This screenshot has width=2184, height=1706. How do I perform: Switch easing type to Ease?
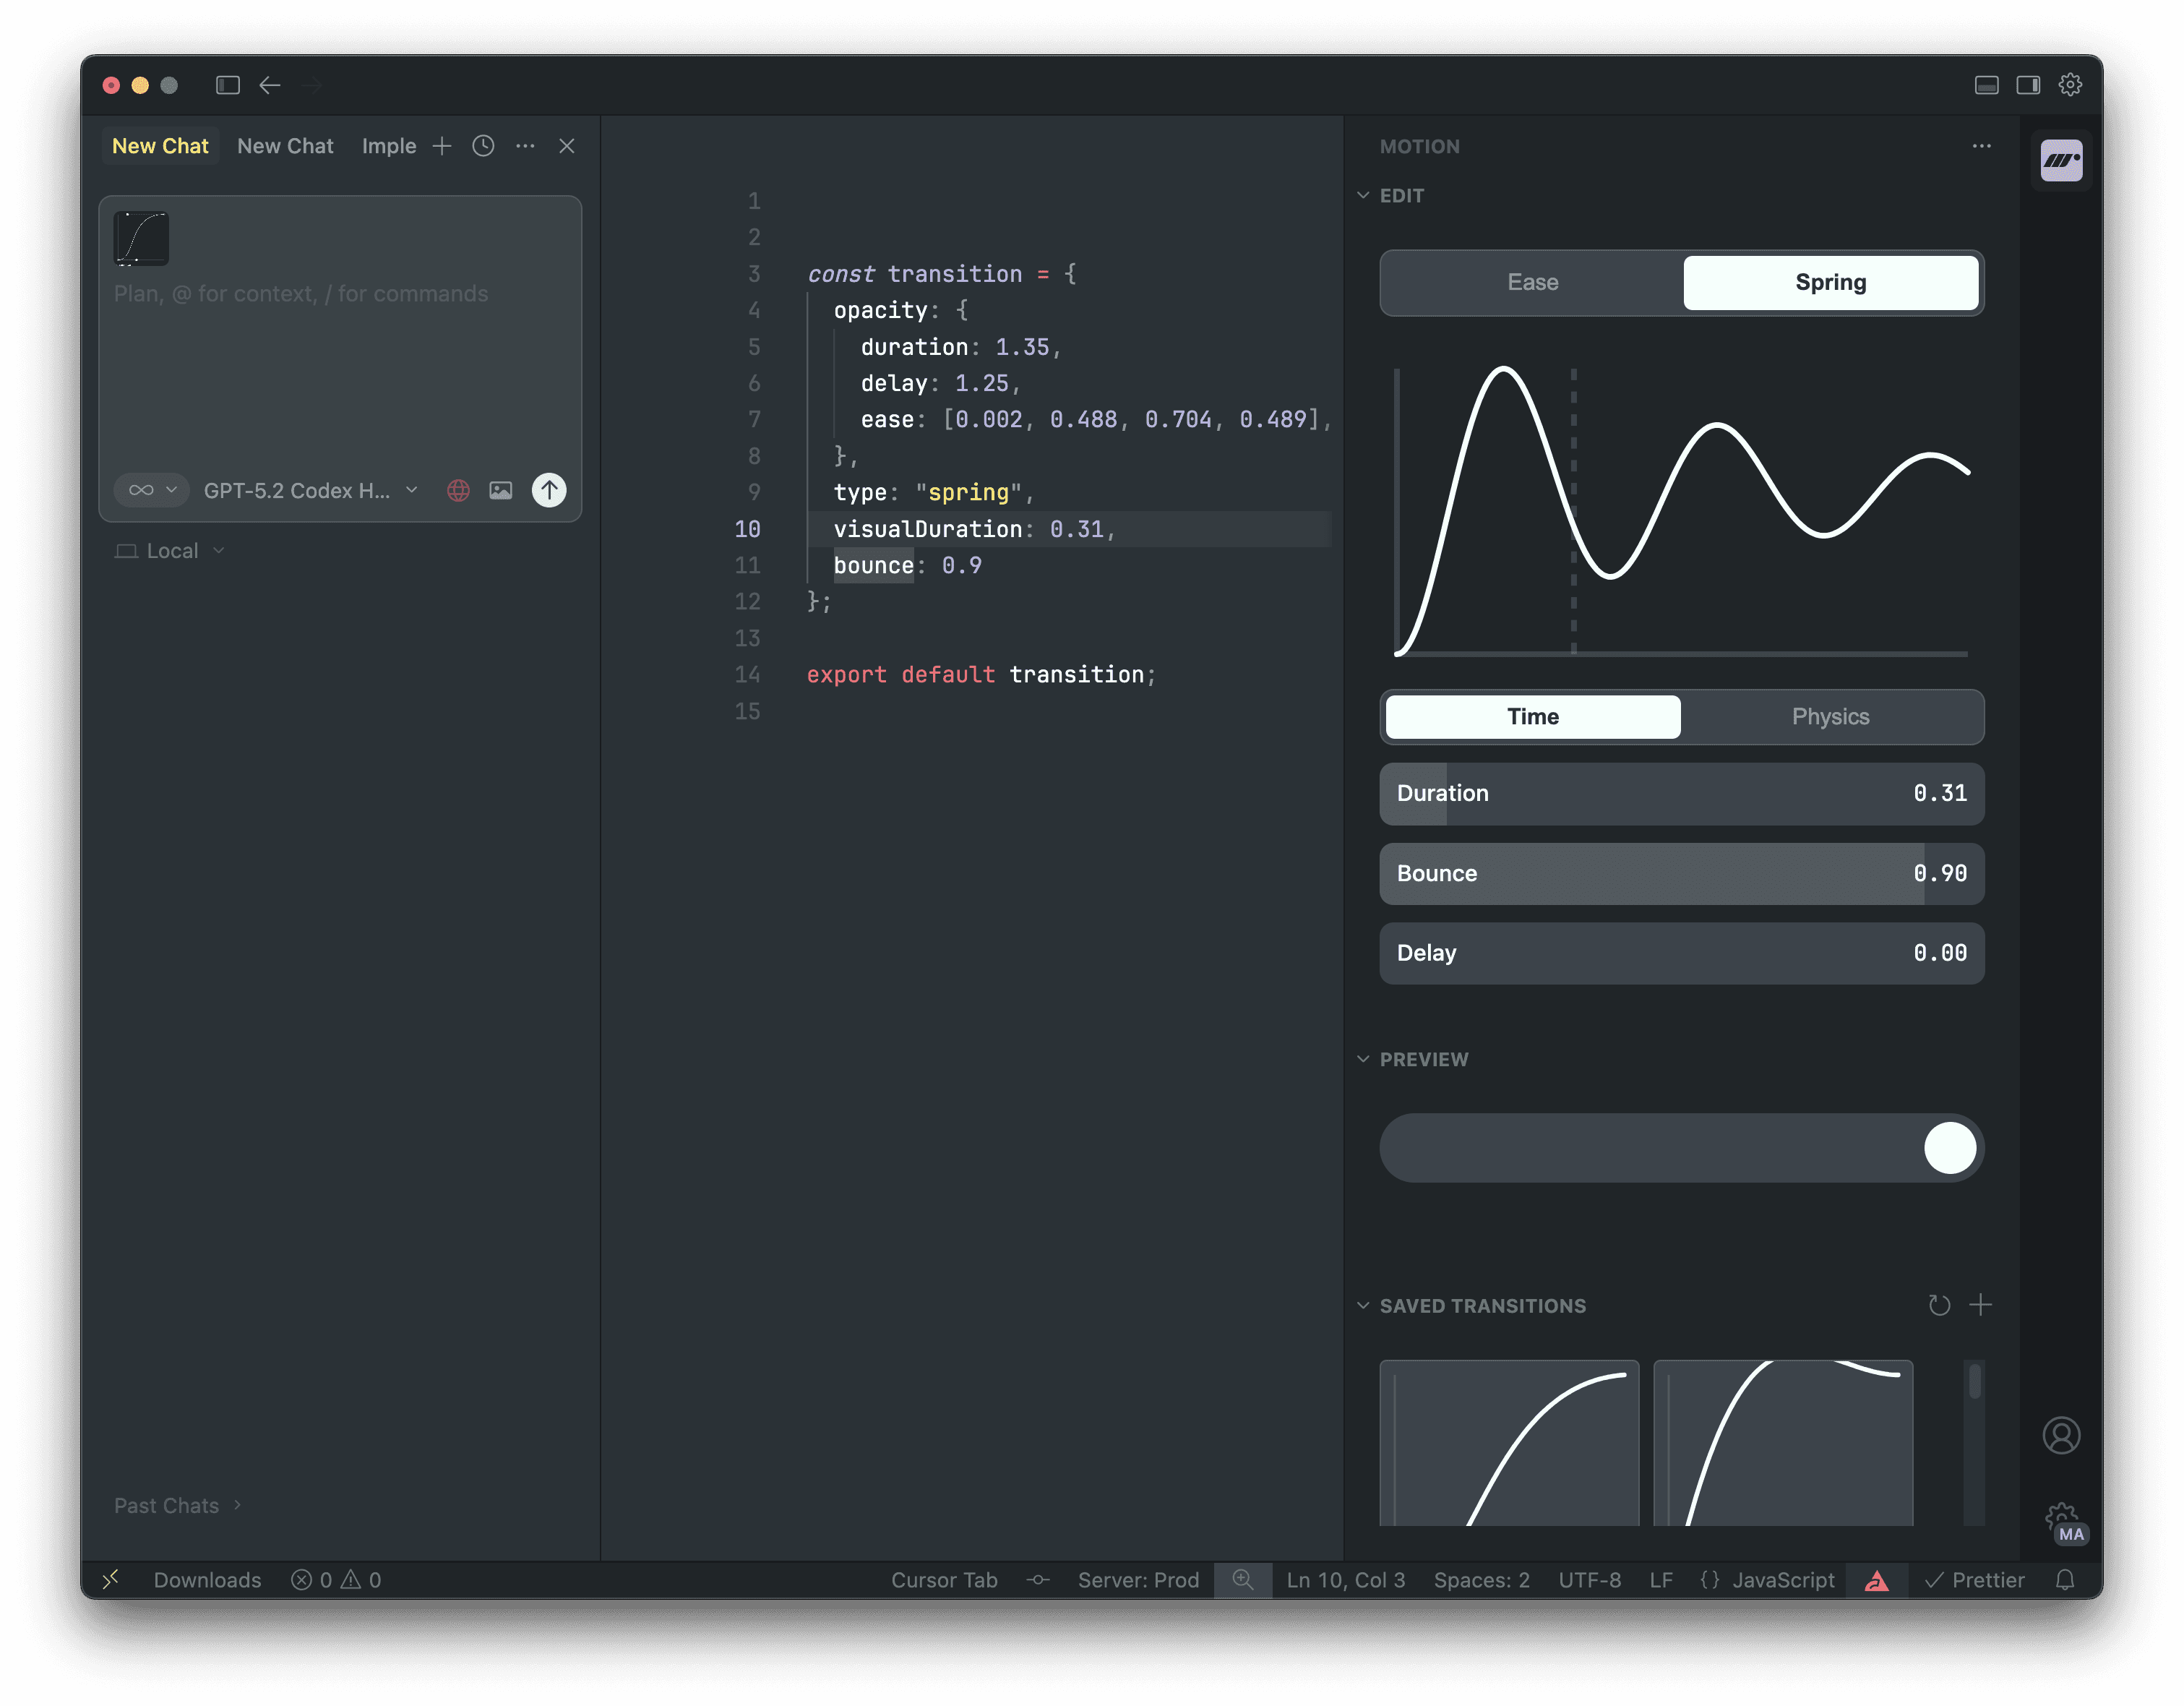click(1532, 283)
